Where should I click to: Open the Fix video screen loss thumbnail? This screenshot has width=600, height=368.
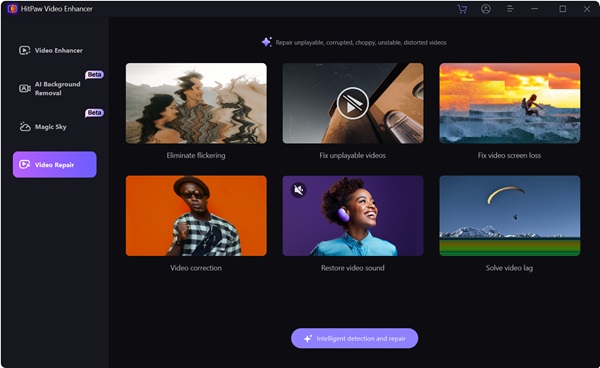pos(510,103)
